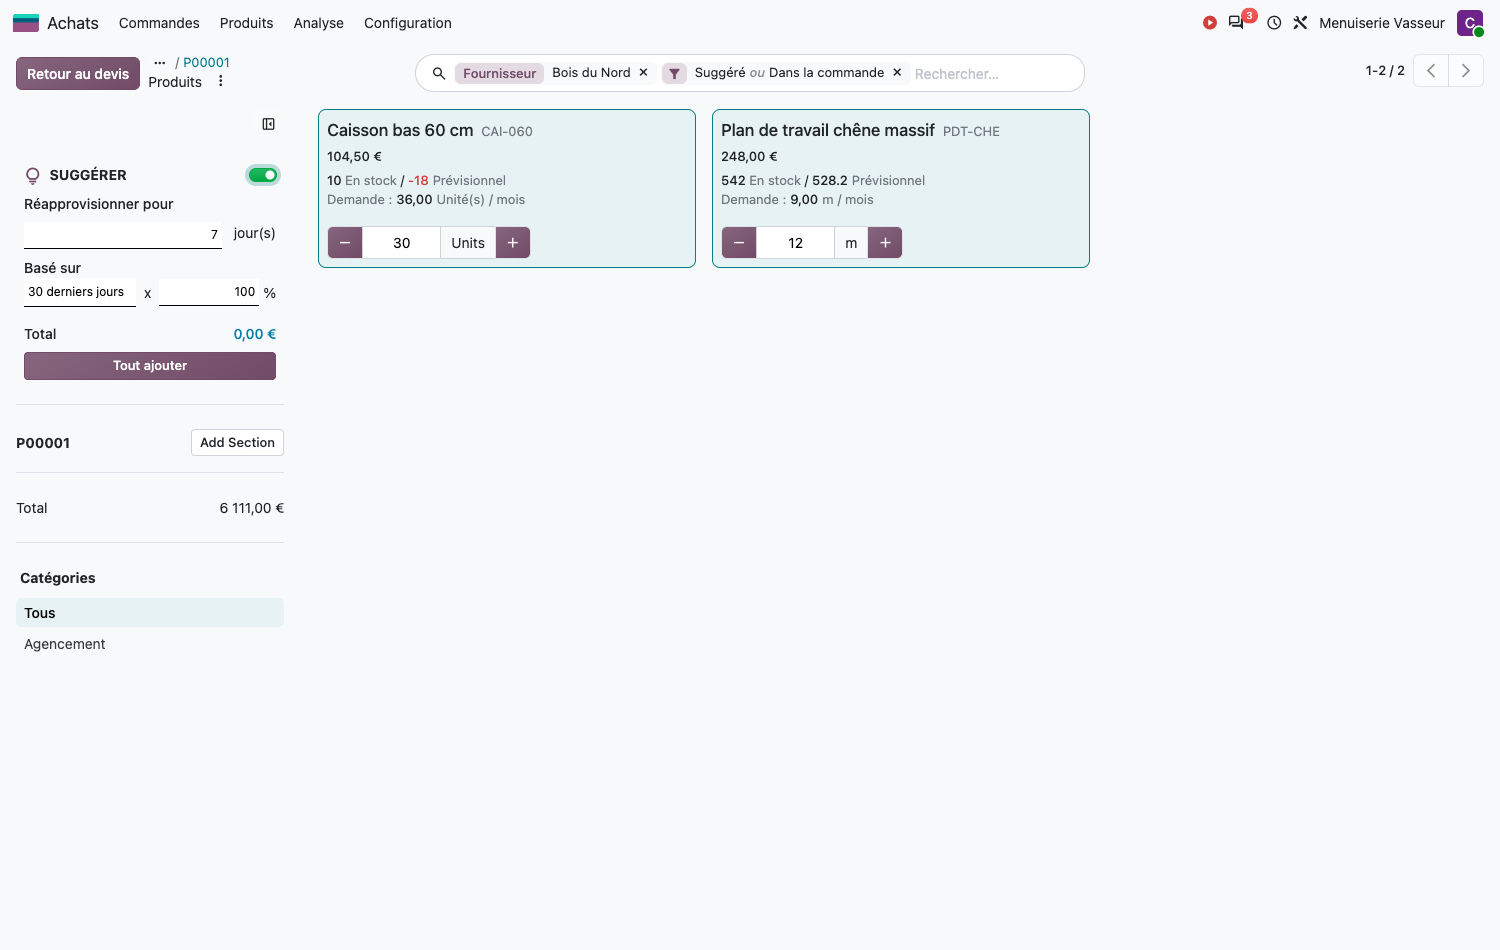The height and width of the screenshot is (950, 1500).
Task: Open the Achats app home logo
Action: click(26, 23)
